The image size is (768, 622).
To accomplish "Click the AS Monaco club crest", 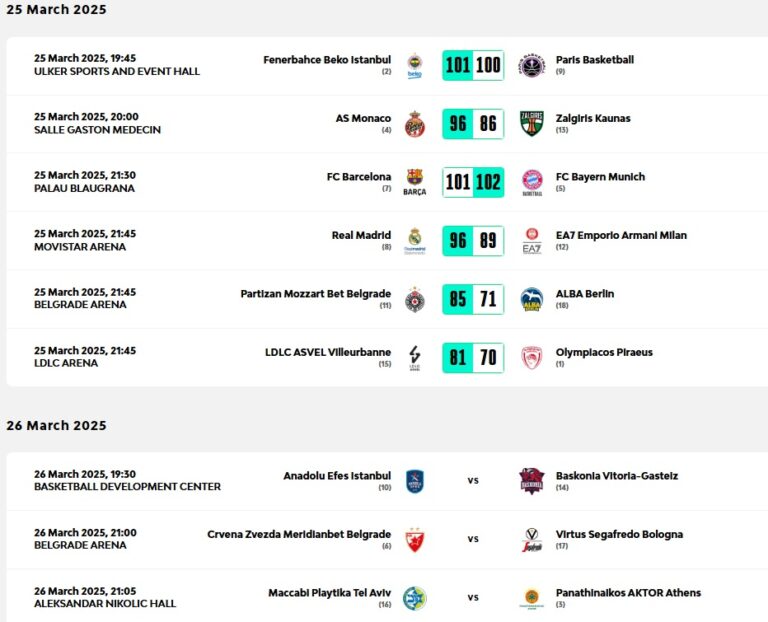I will pyautogui.click(x=414, y=124).
